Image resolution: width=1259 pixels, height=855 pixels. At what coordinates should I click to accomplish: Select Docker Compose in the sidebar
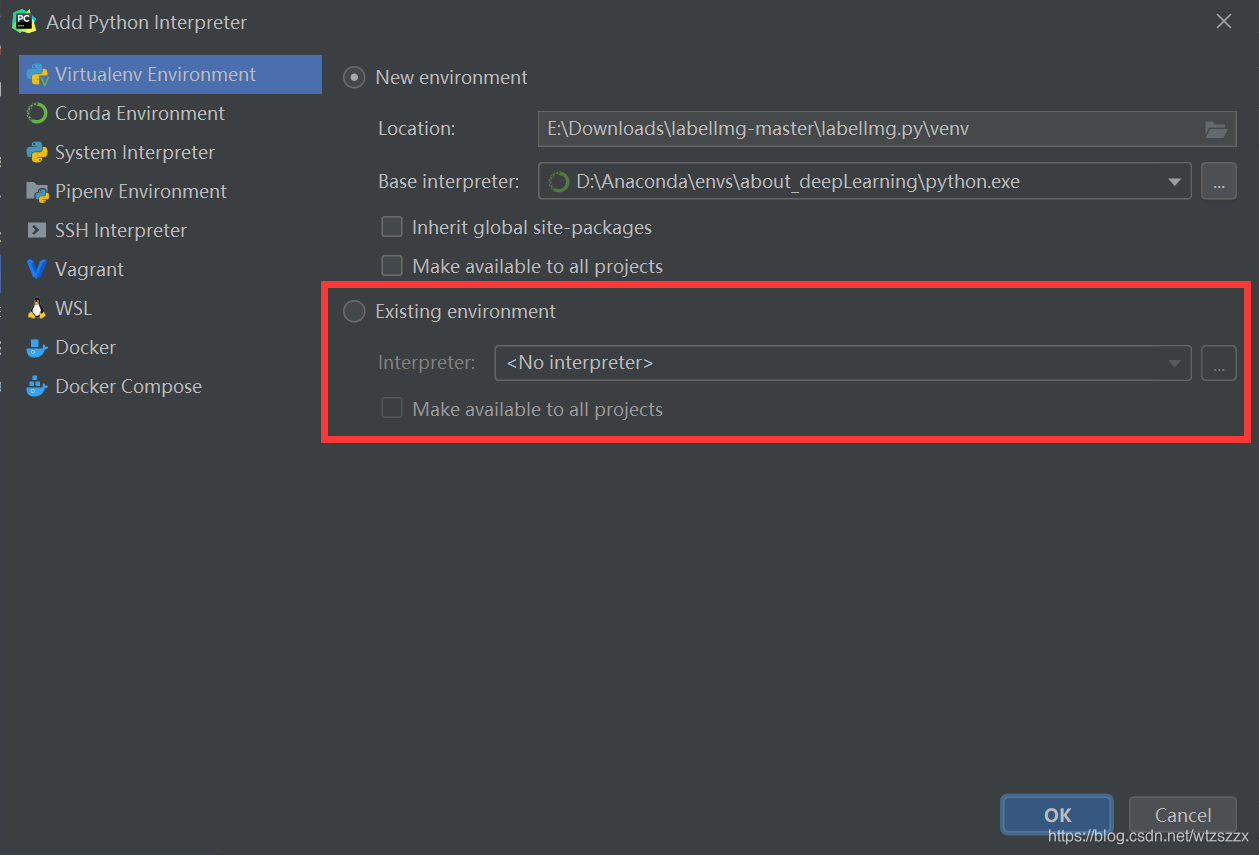pos(171,387)
